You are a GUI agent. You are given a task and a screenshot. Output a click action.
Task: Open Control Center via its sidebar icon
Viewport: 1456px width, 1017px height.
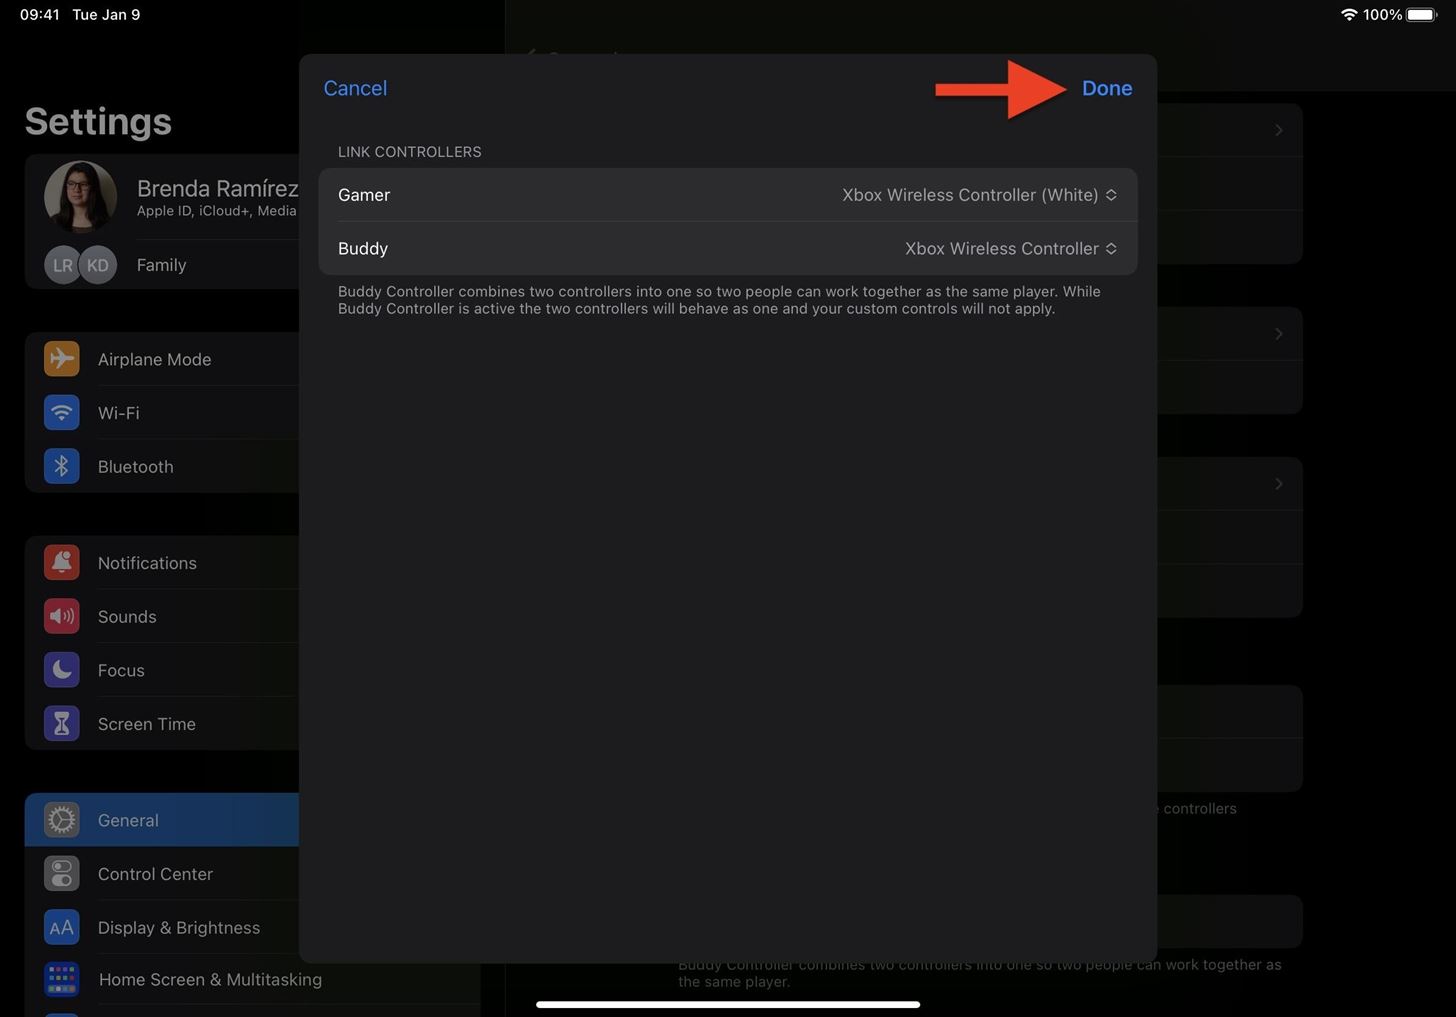(61, 873)
